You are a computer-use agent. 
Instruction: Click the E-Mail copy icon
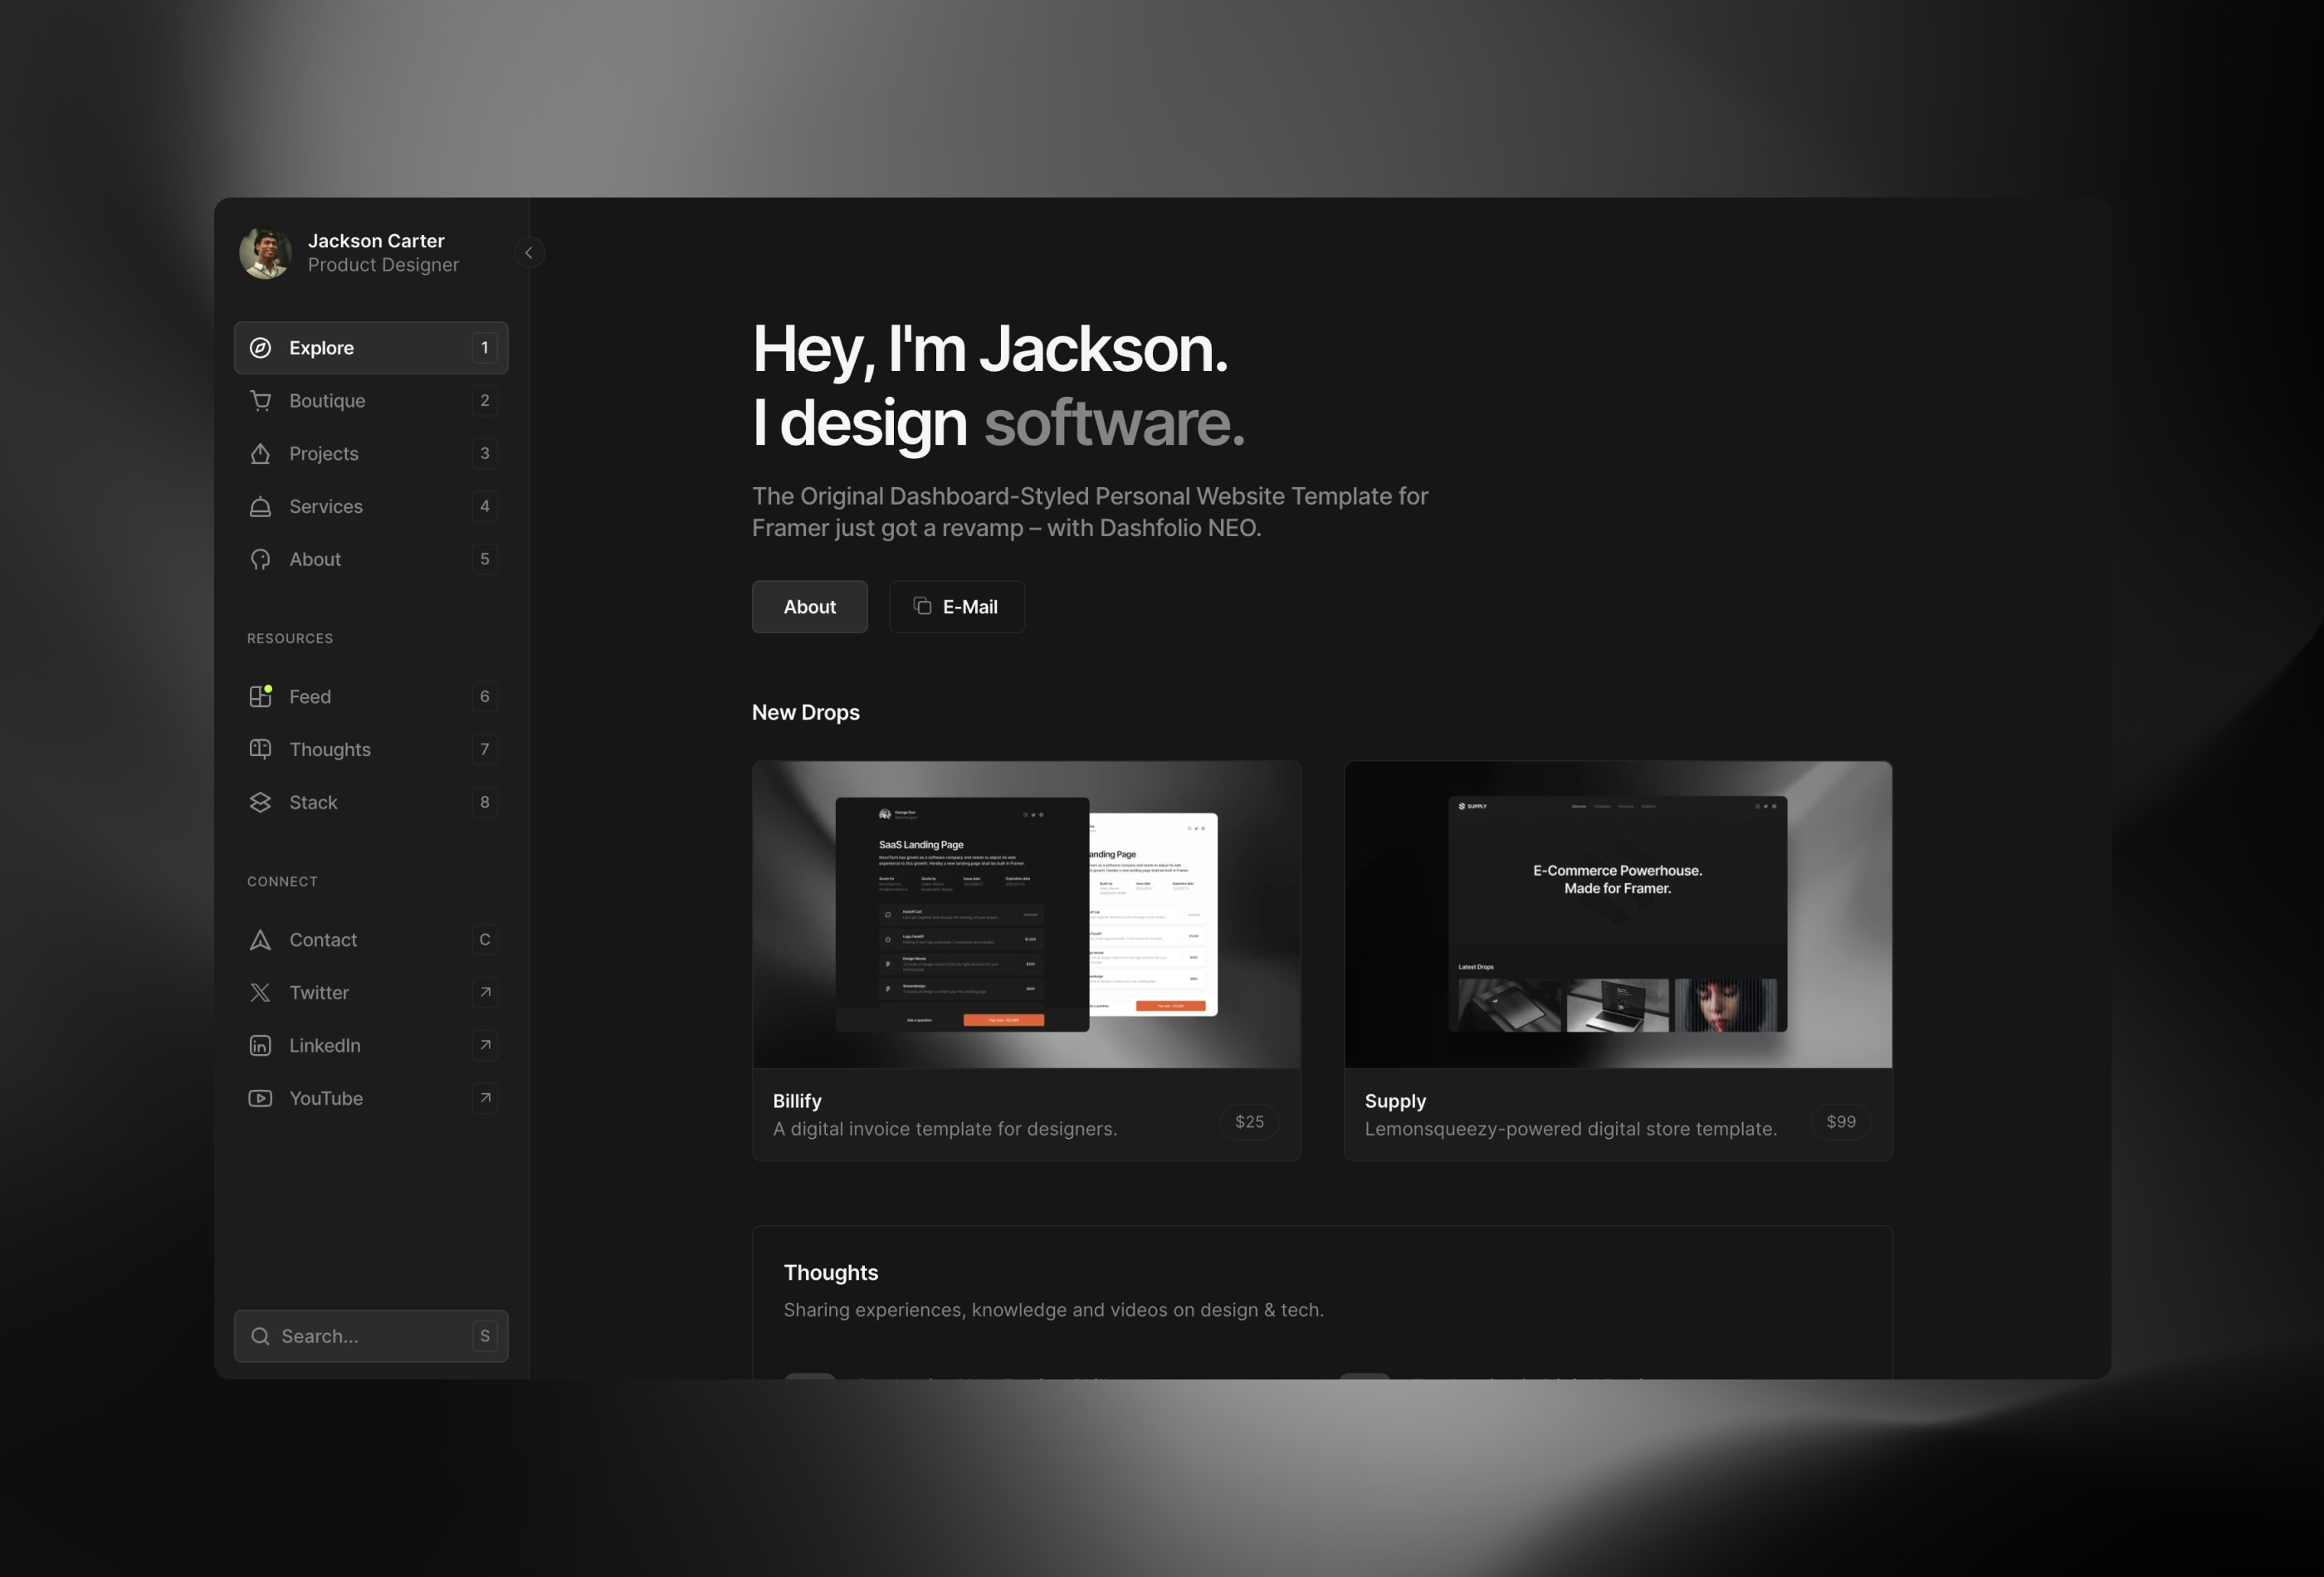pos(921,606)
